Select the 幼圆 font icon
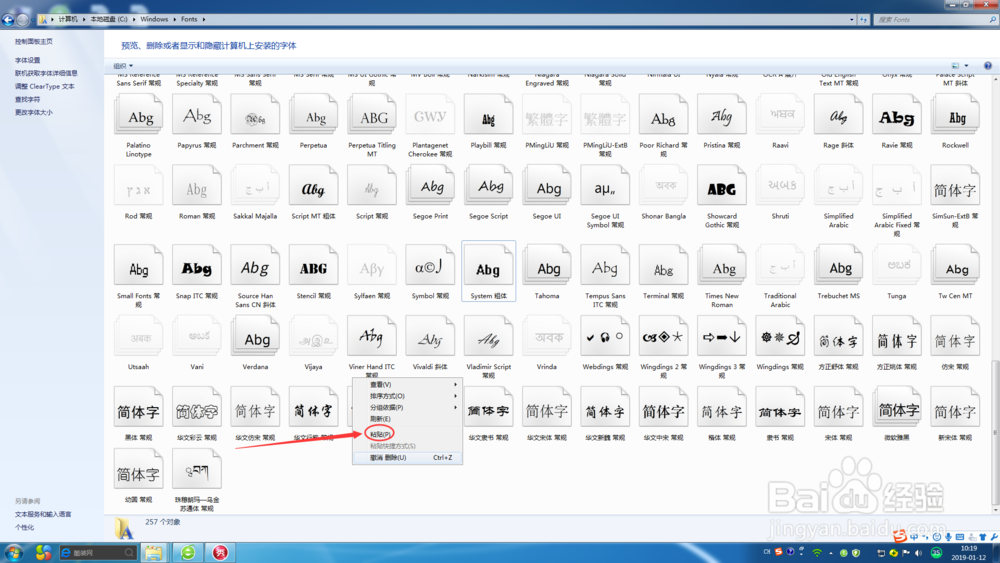The image size is (1000, 563). [x=139, y=470]
